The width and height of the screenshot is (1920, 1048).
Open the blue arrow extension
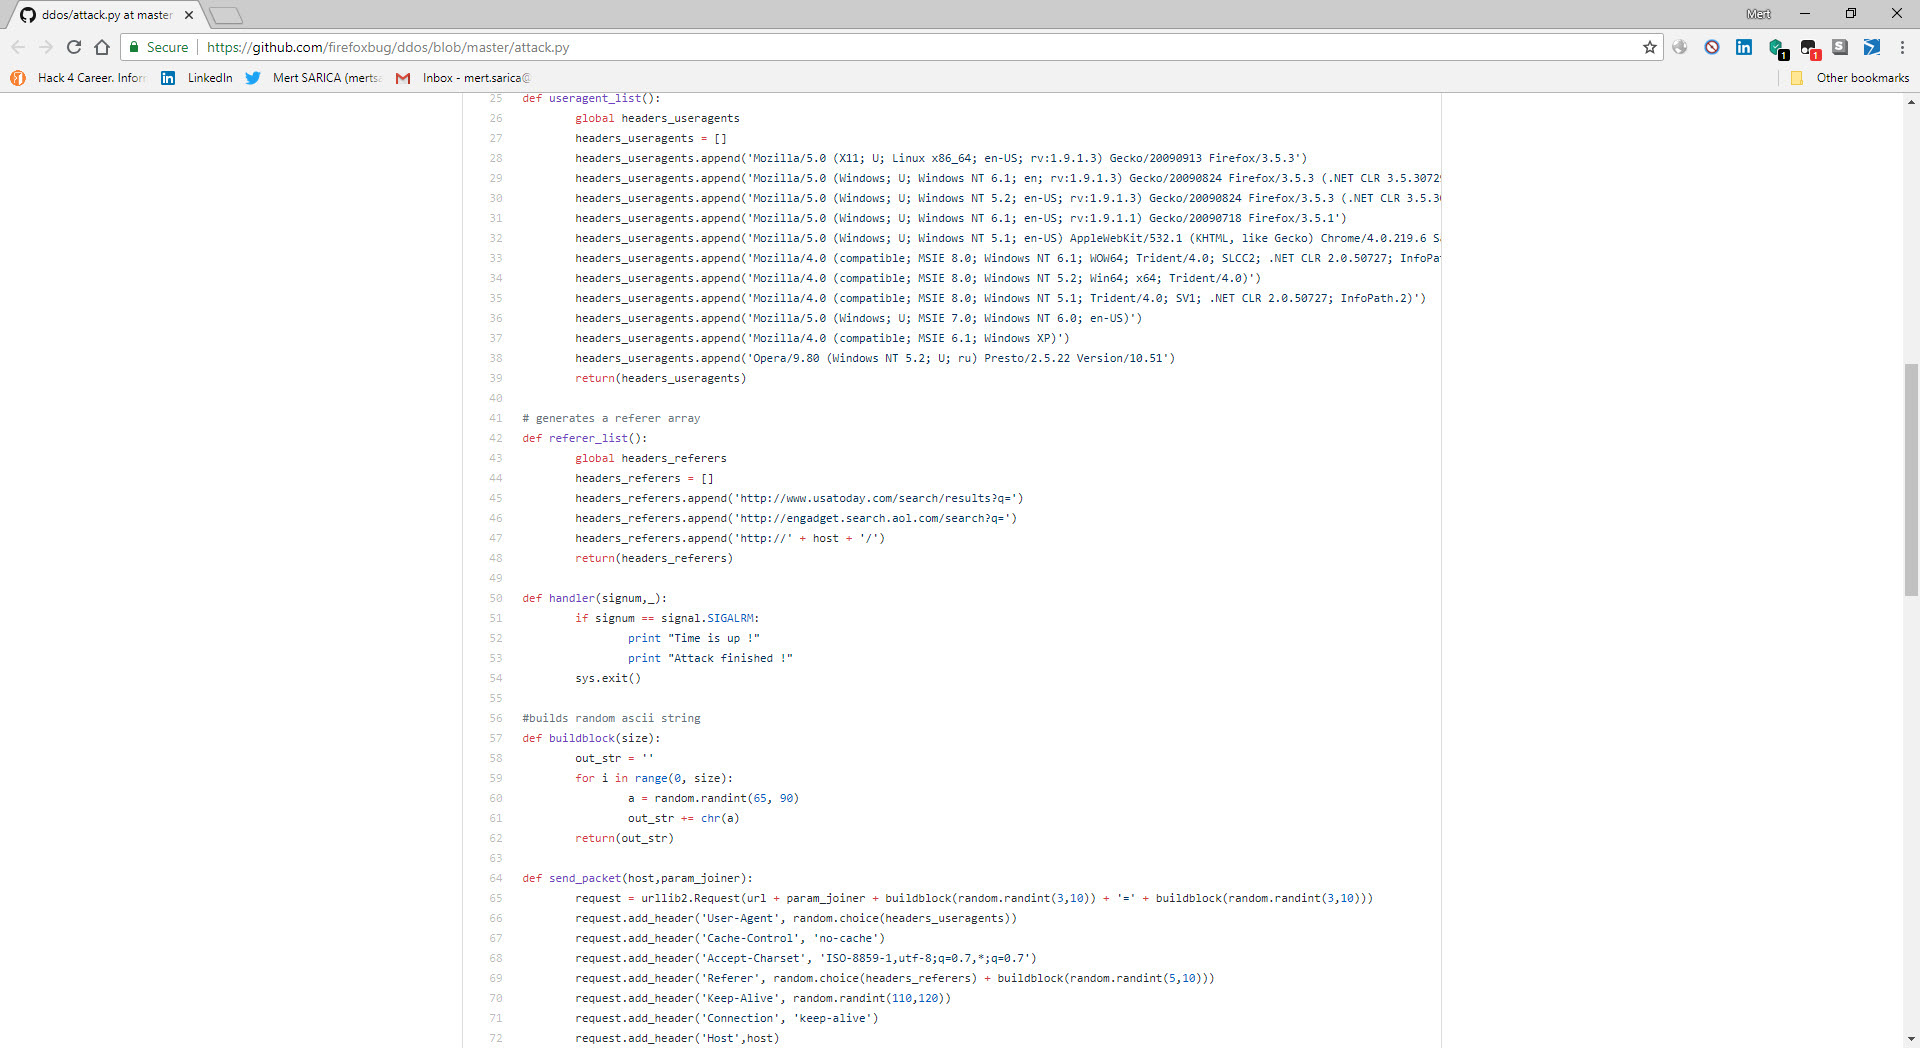(1872, 47)
